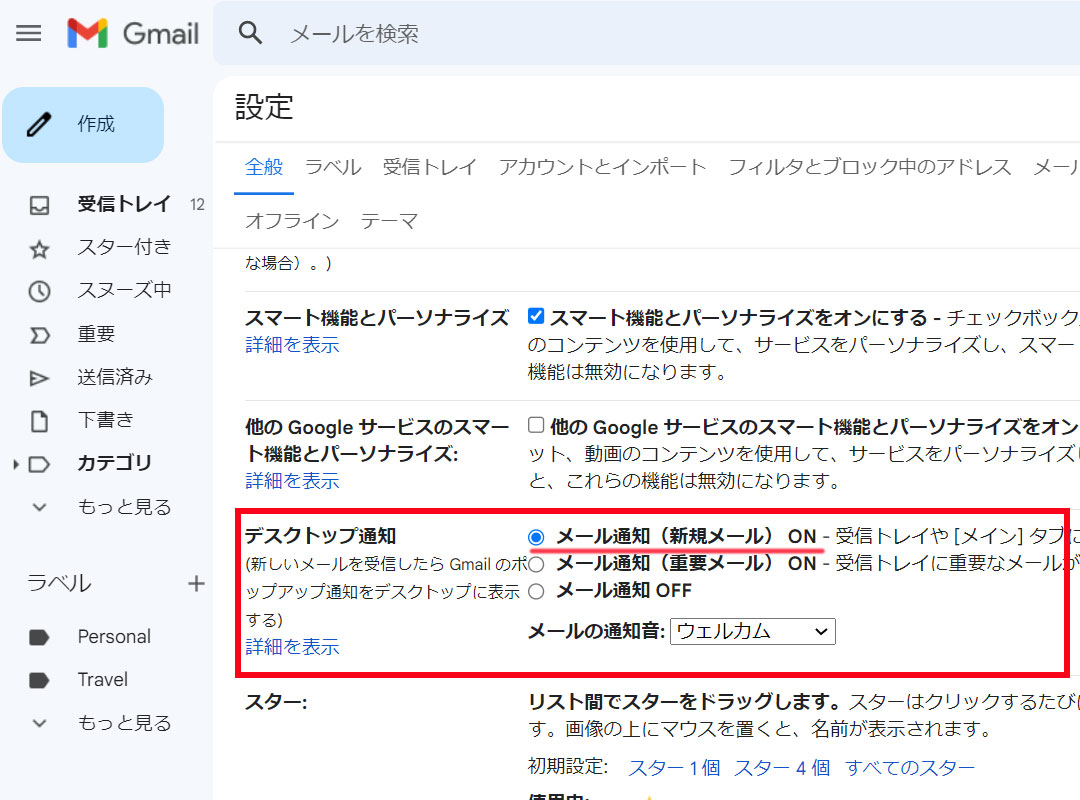Click the search magnifier icon
The image size is (1080, 800).
coord(250,33)
